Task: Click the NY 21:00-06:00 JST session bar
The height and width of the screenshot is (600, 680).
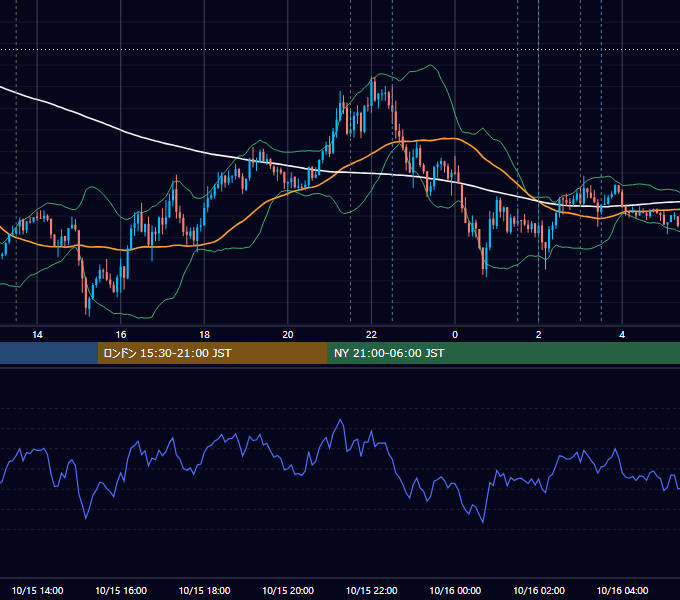Action: coord(503,353)
